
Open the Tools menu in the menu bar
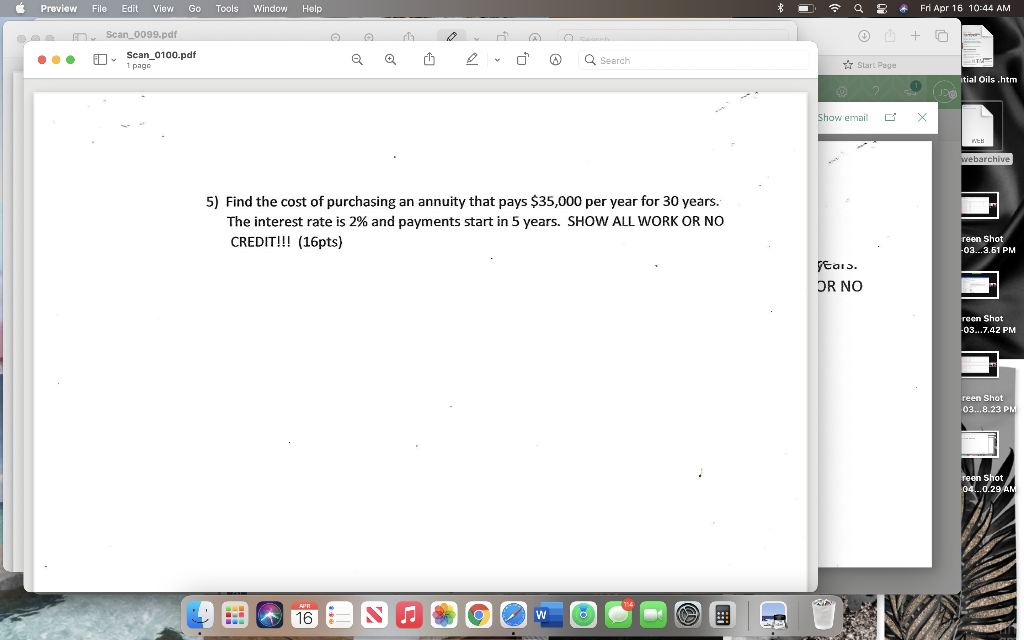click(x=225, y=8)
